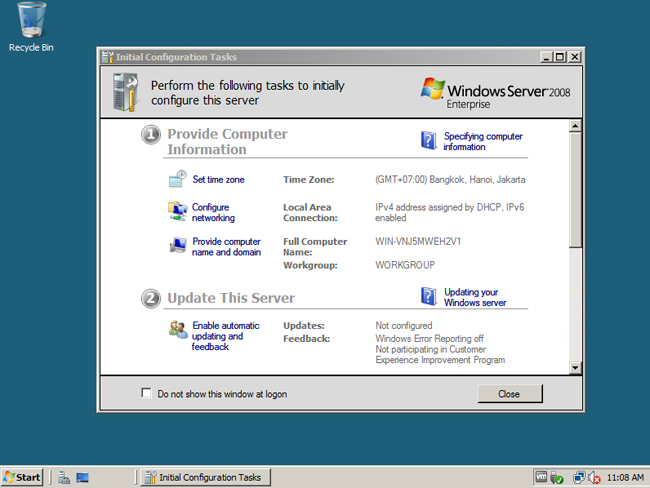Click the Time Zone: label
The image size is (650, 488).
pyautogui.click(x=308, y=180)
